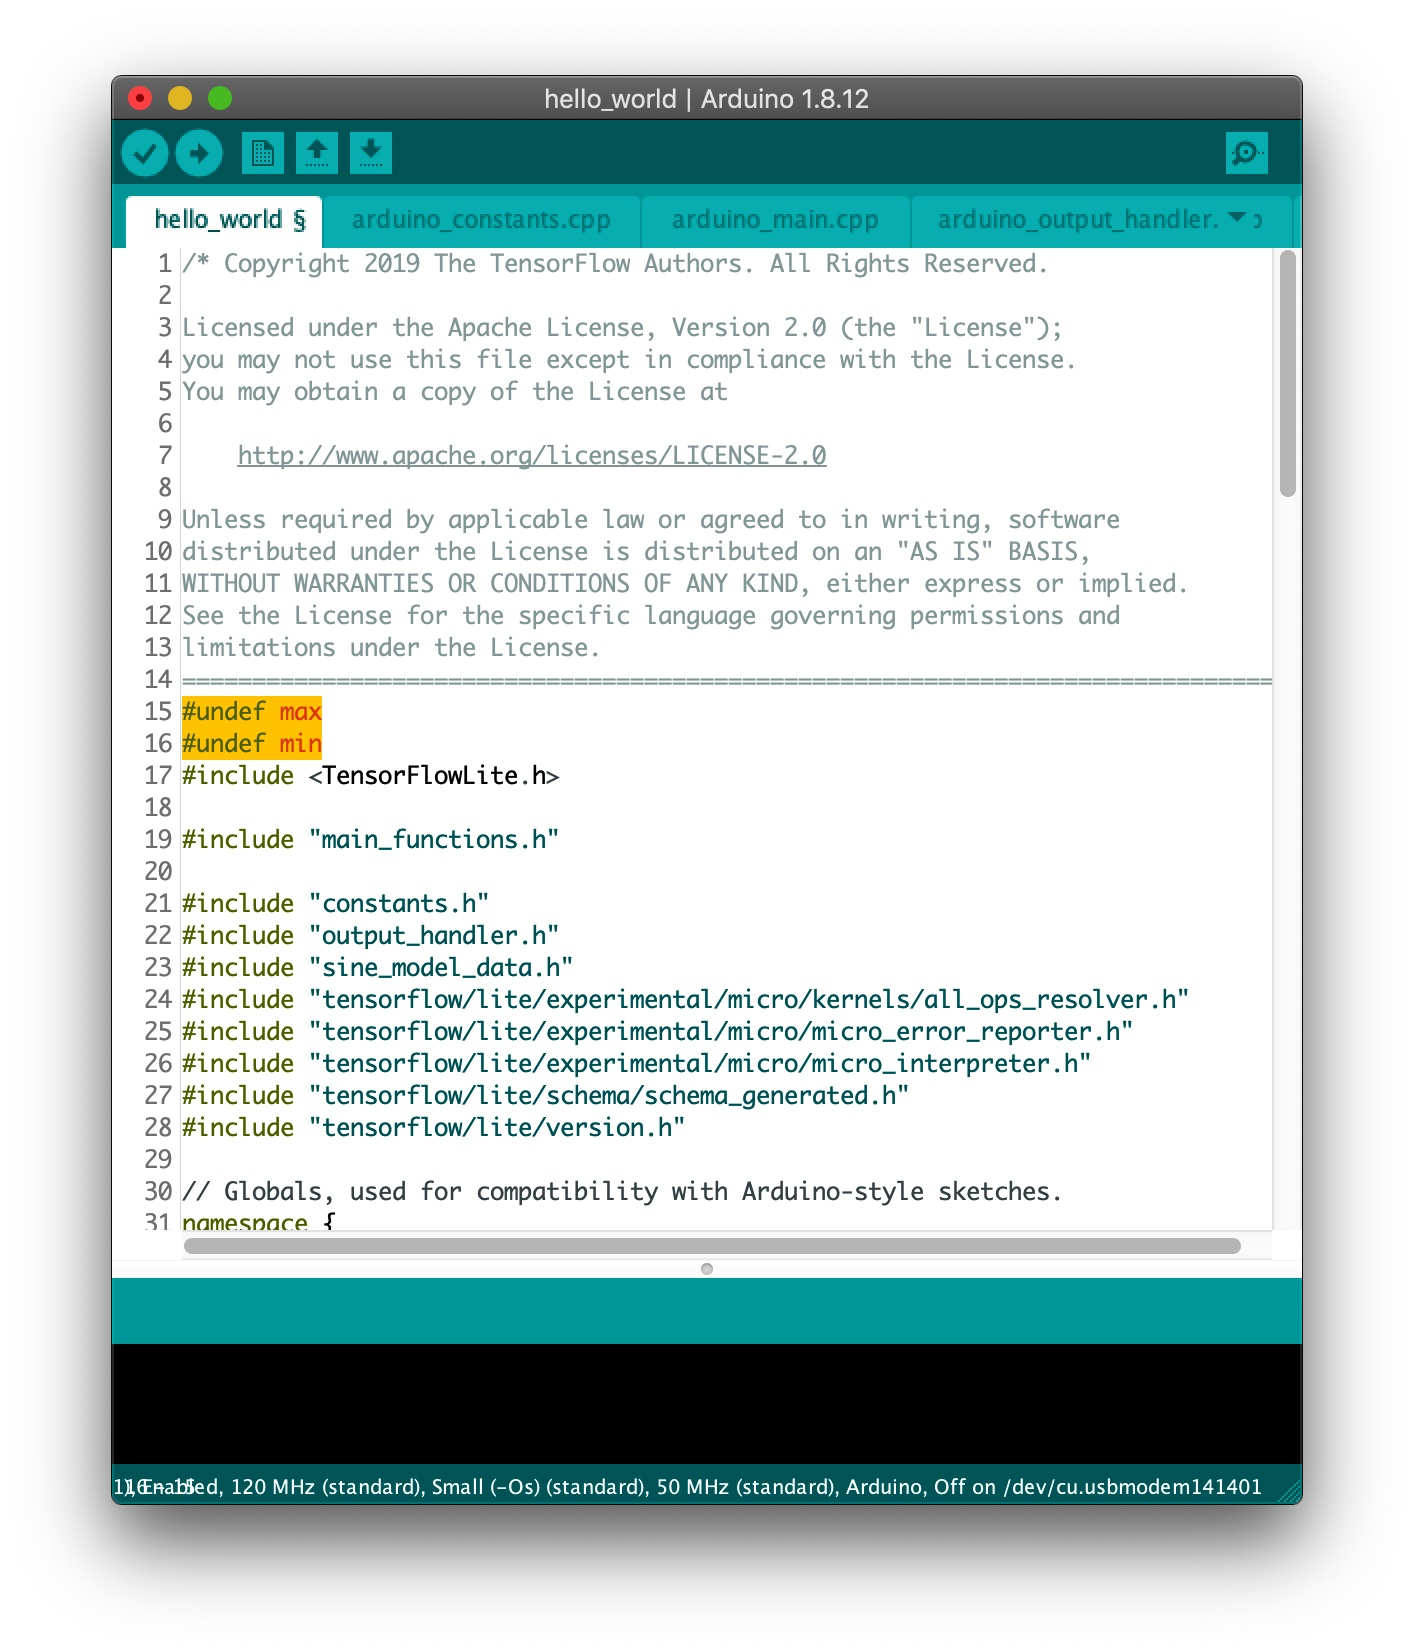Screen dimensions: 1414x1652
Task: Switch to the hello_world tab
Action: click(x=225, y=220)
